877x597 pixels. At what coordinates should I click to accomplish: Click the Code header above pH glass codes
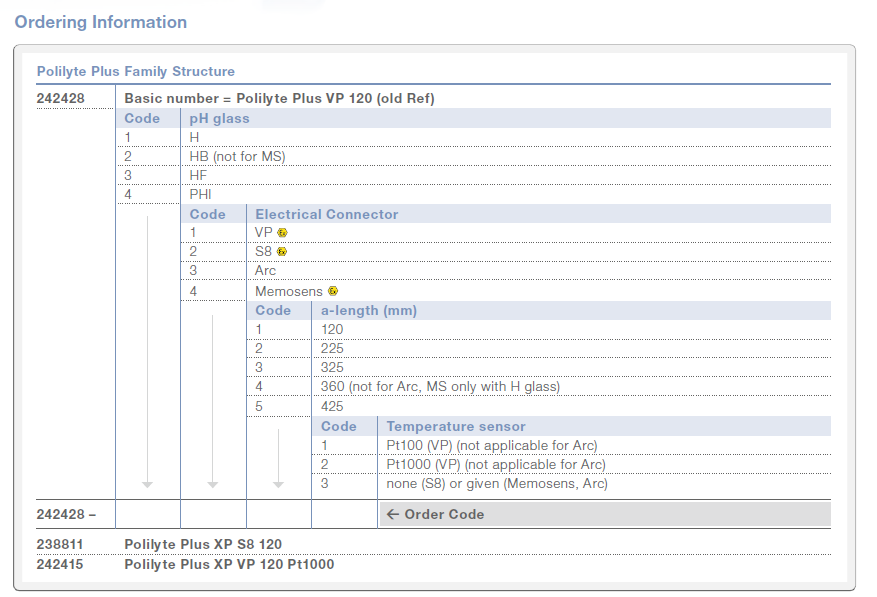coord(142,119)
